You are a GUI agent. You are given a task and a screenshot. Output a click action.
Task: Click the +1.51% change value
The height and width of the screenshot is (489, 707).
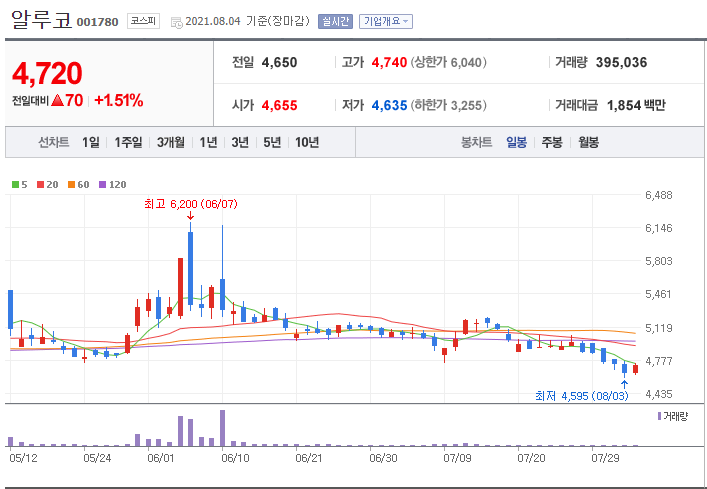click(119, 101)
